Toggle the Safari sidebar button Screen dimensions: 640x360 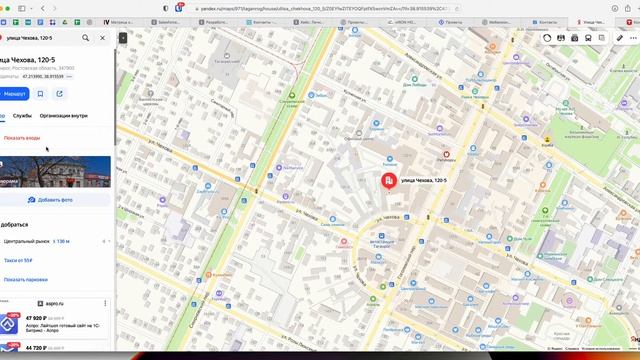coord(22,9)
